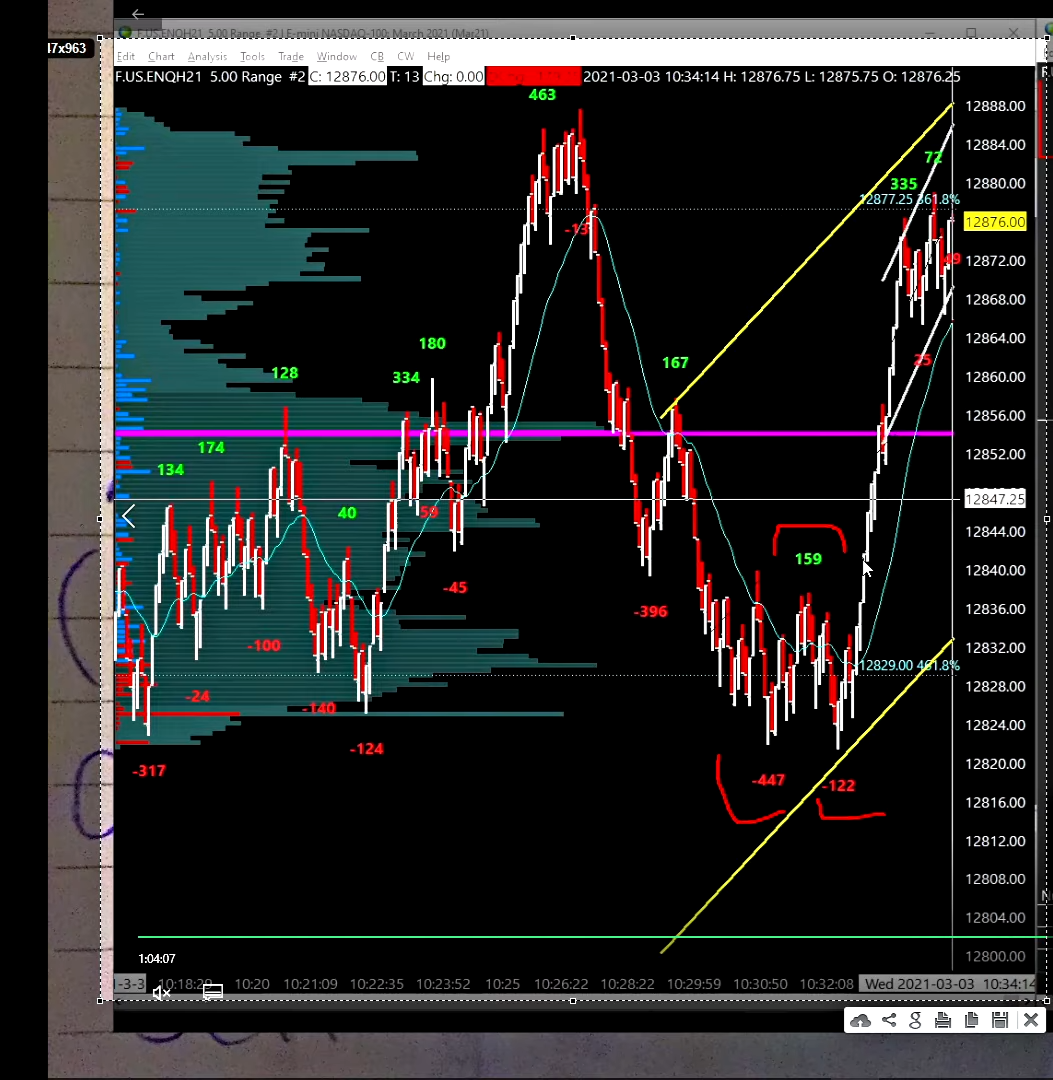Click the red -447 delta value

tap(768, 780)
